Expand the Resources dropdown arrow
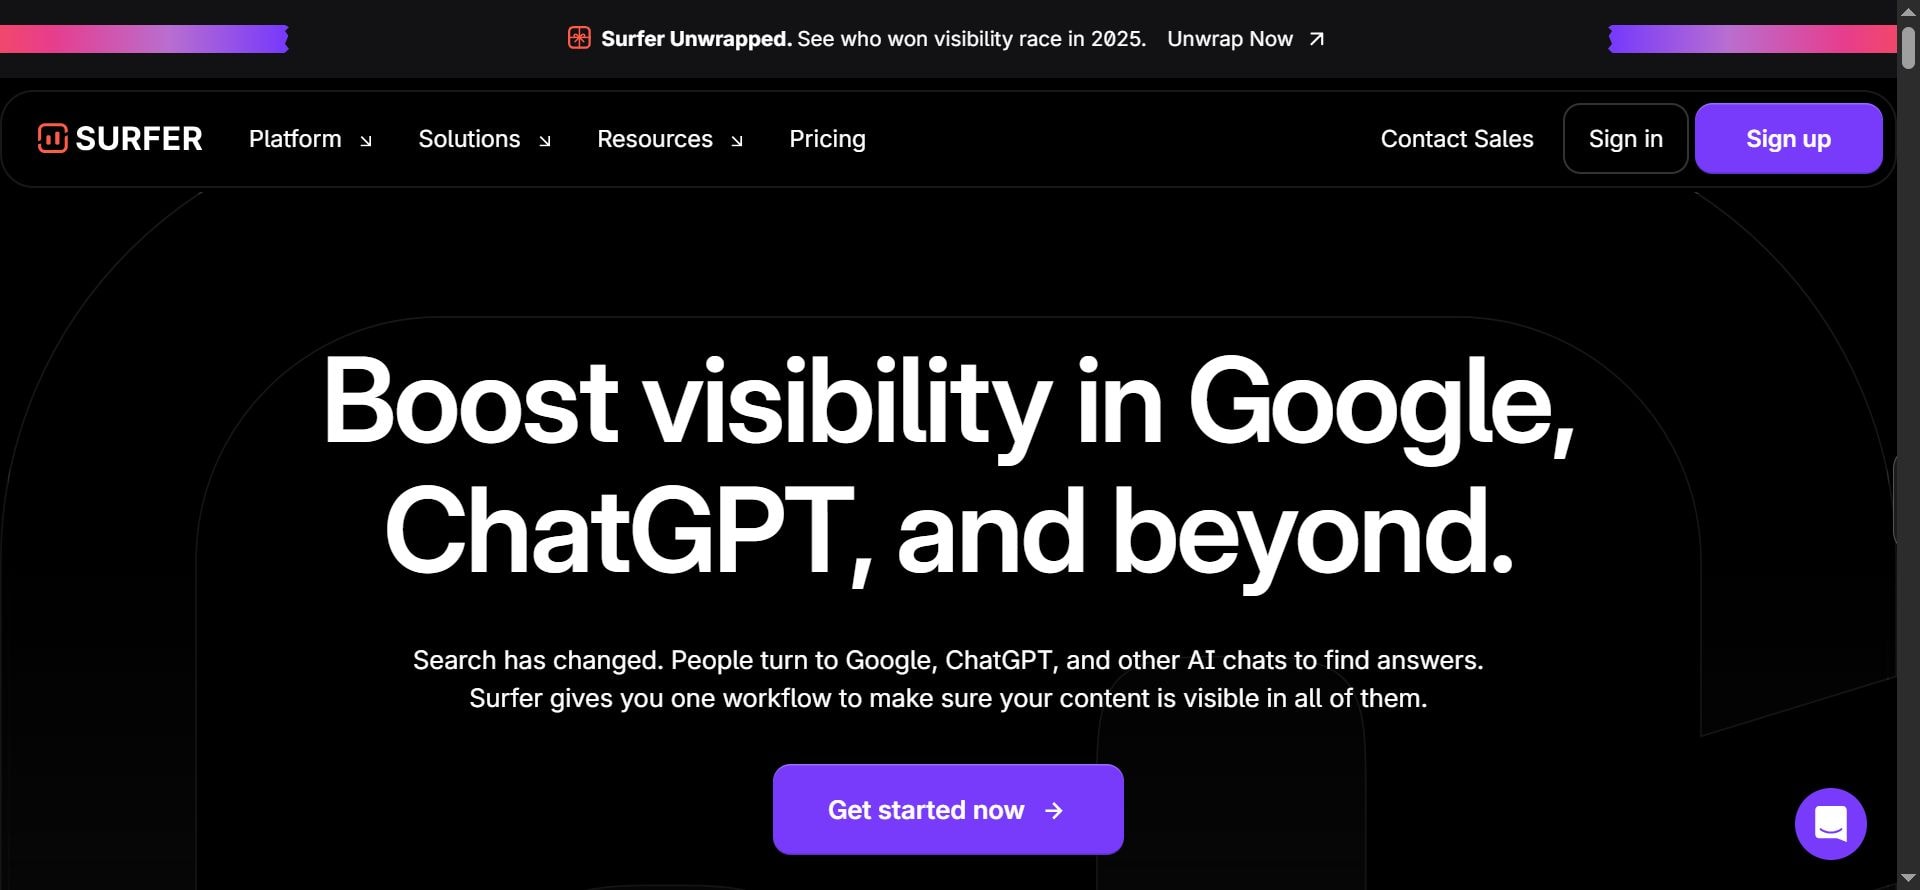The height and width of the screenshot is (890, 1920). coord(737,141)
